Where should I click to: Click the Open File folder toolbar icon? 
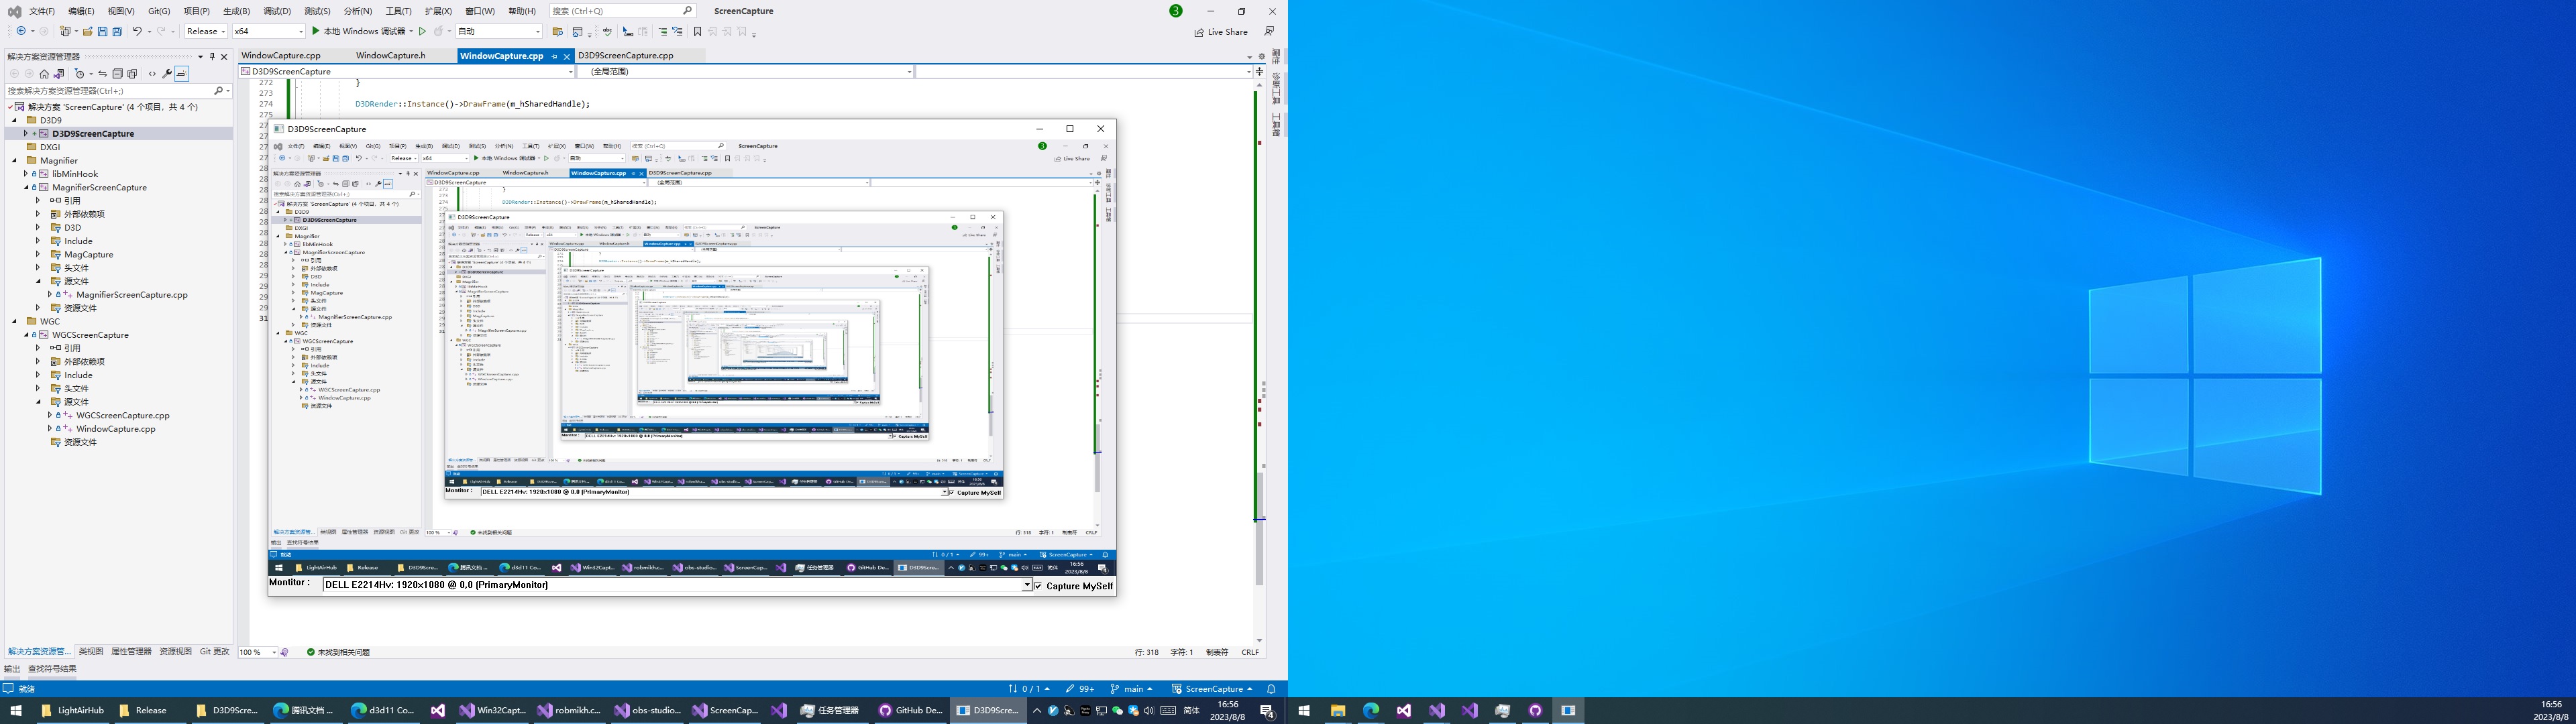click(x=88, y=31)
